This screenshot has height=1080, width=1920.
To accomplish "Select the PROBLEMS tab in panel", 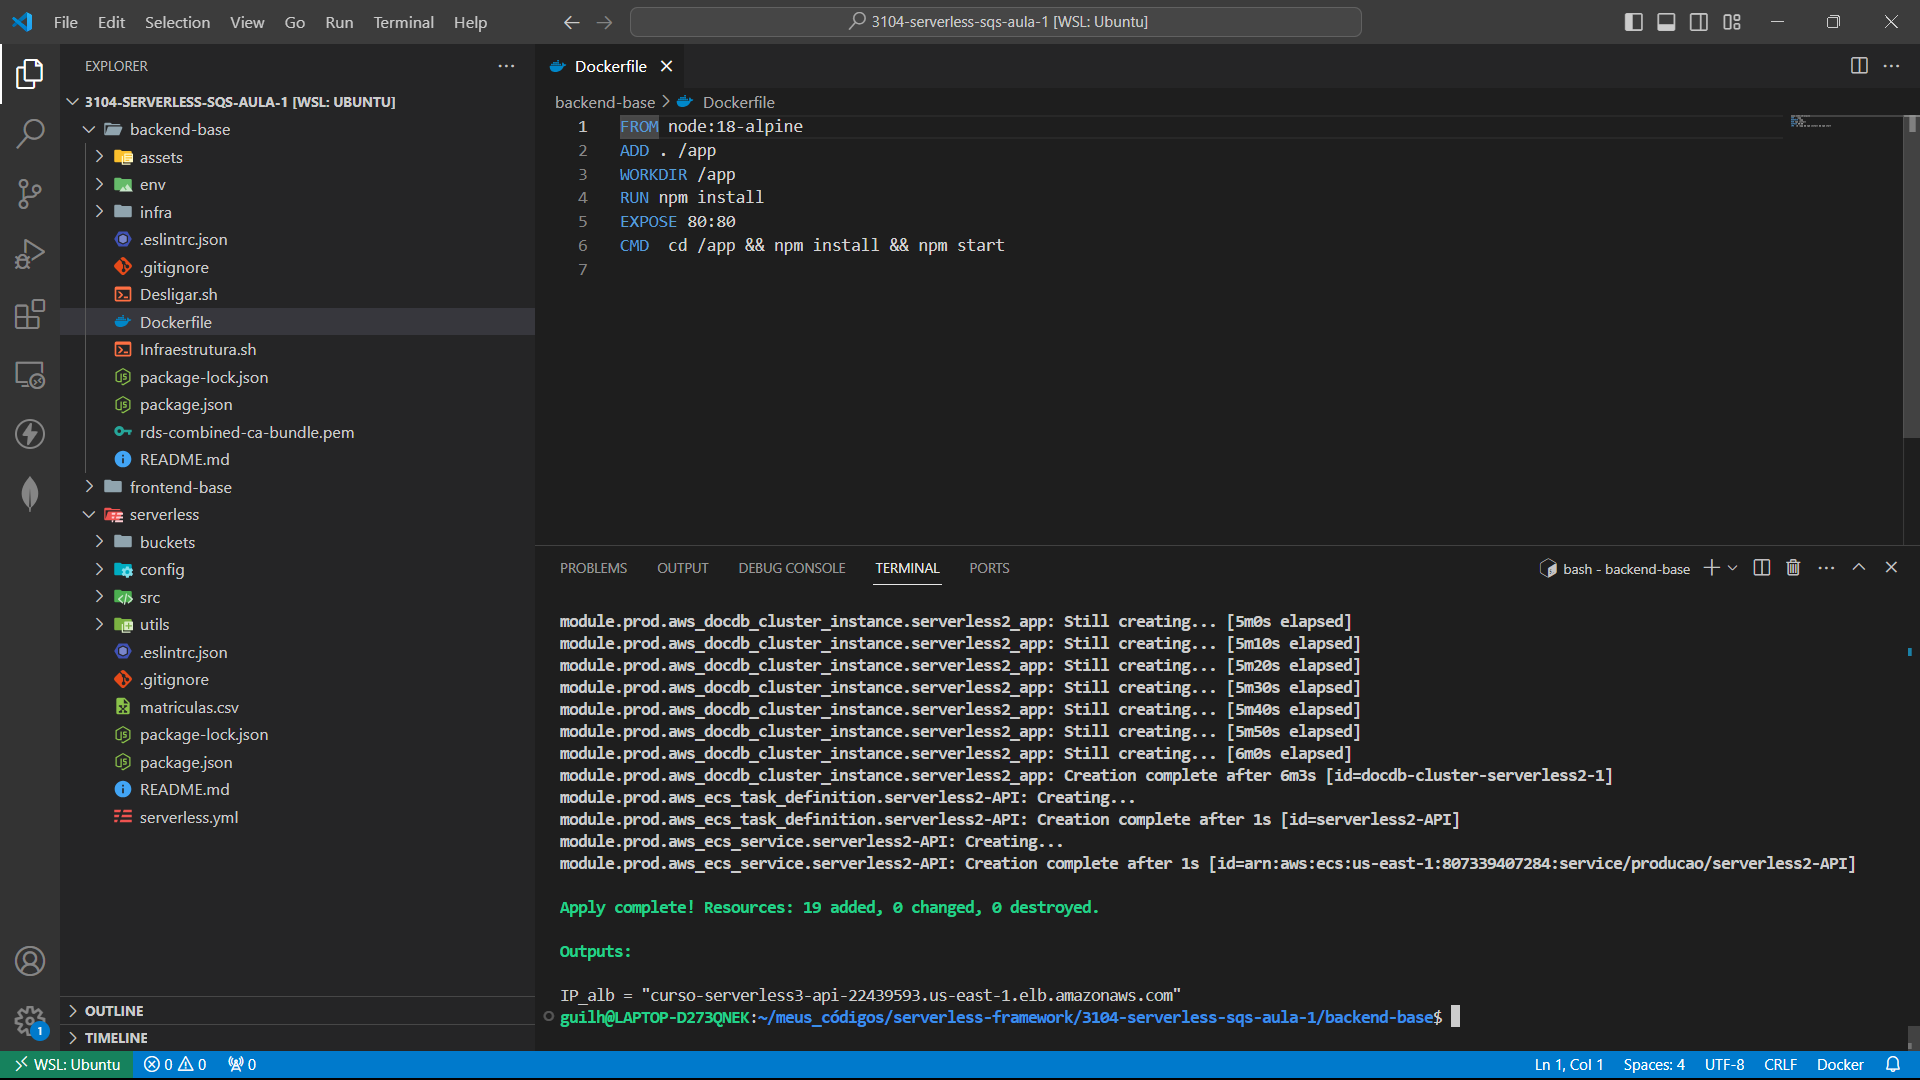I will click(593, 568).
